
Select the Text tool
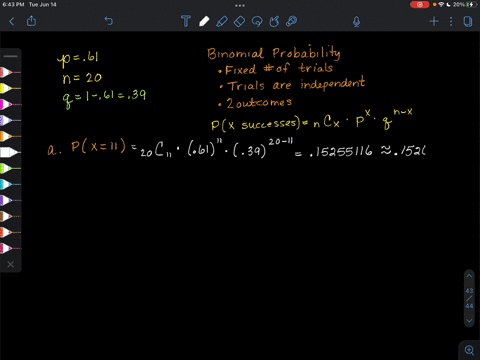coord(186,21)
